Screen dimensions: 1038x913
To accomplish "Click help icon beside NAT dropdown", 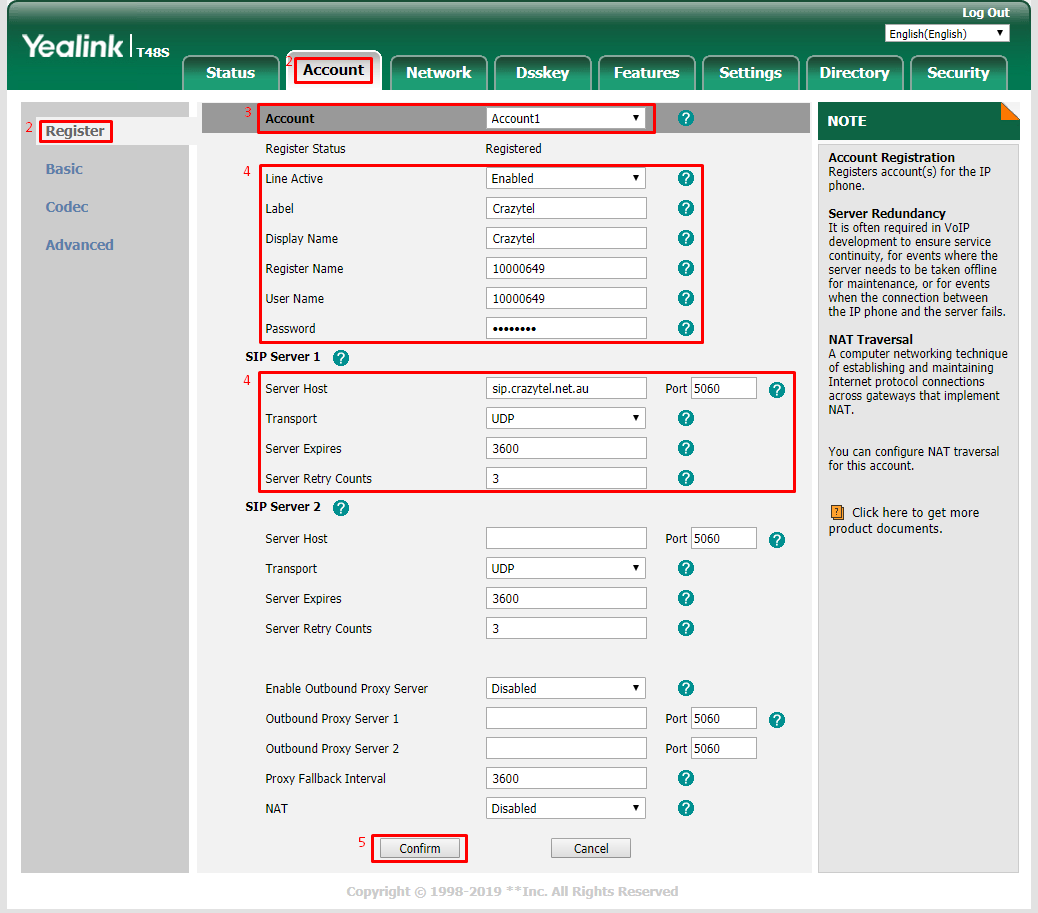I will [x=685, y=808].
